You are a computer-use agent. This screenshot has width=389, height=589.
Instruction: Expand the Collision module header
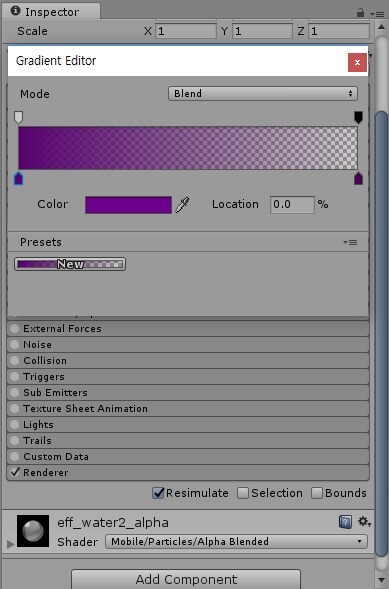(188, 361)
